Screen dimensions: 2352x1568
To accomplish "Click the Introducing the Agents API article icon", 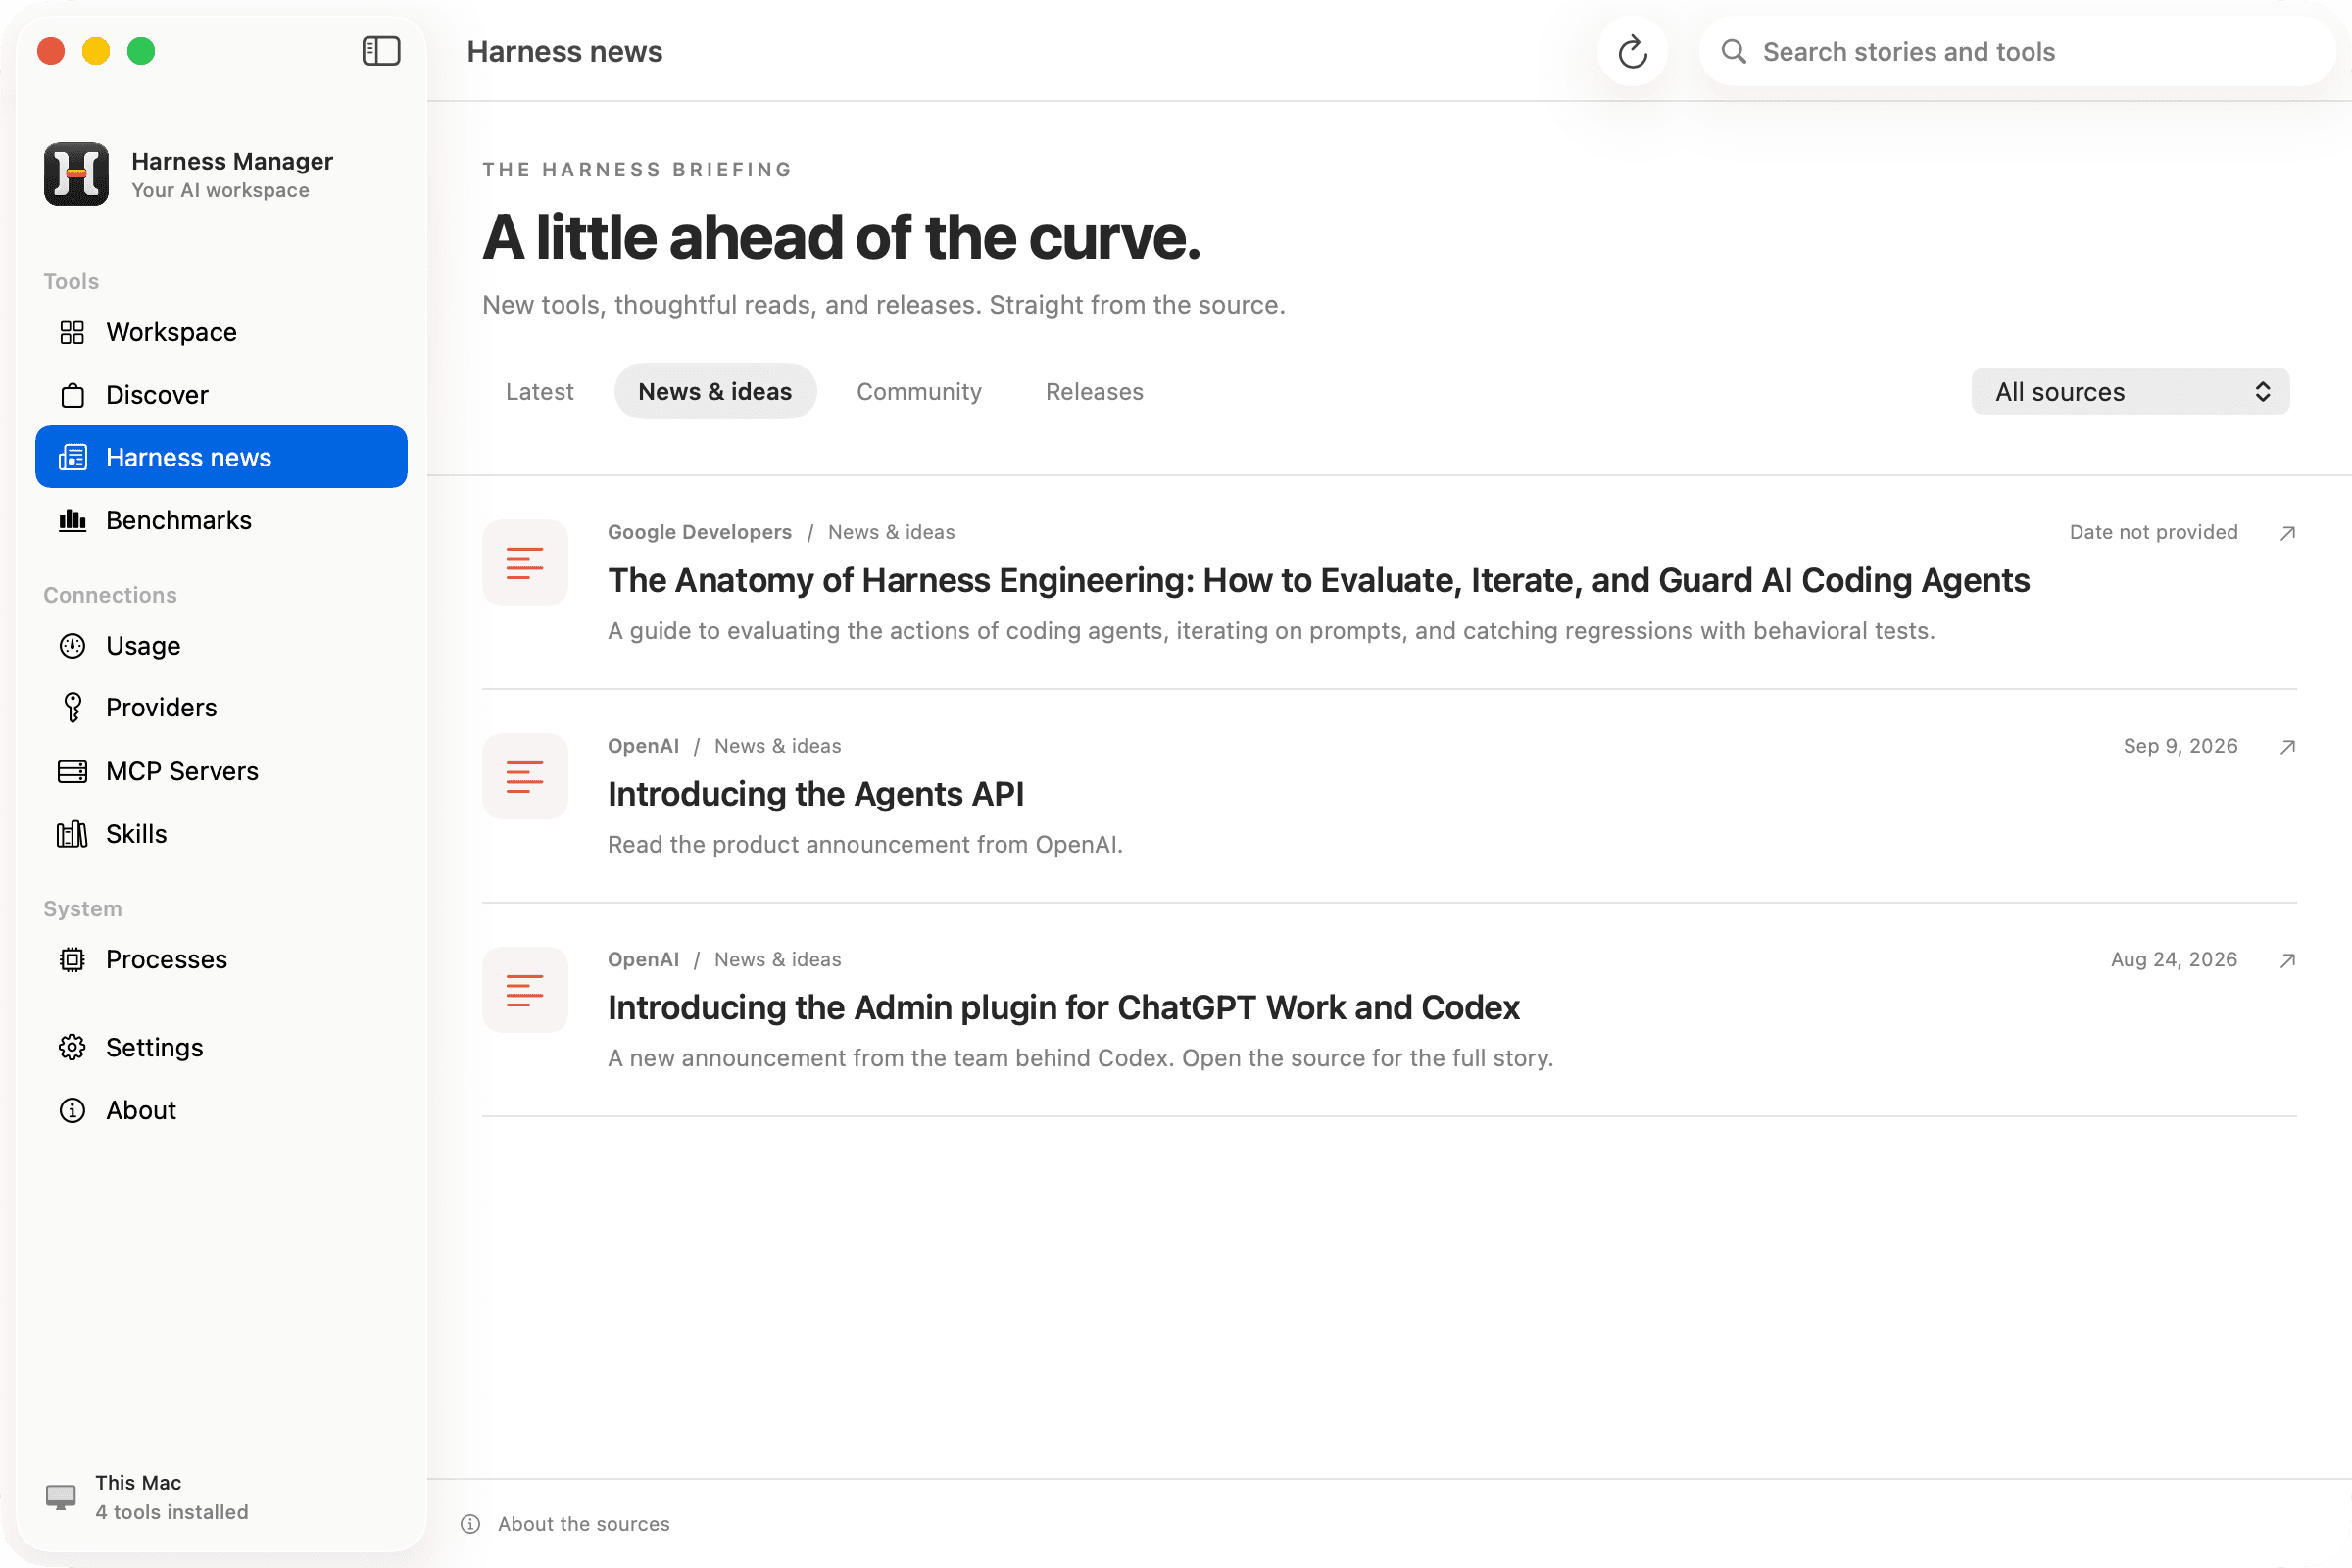I will coord(525,777).
